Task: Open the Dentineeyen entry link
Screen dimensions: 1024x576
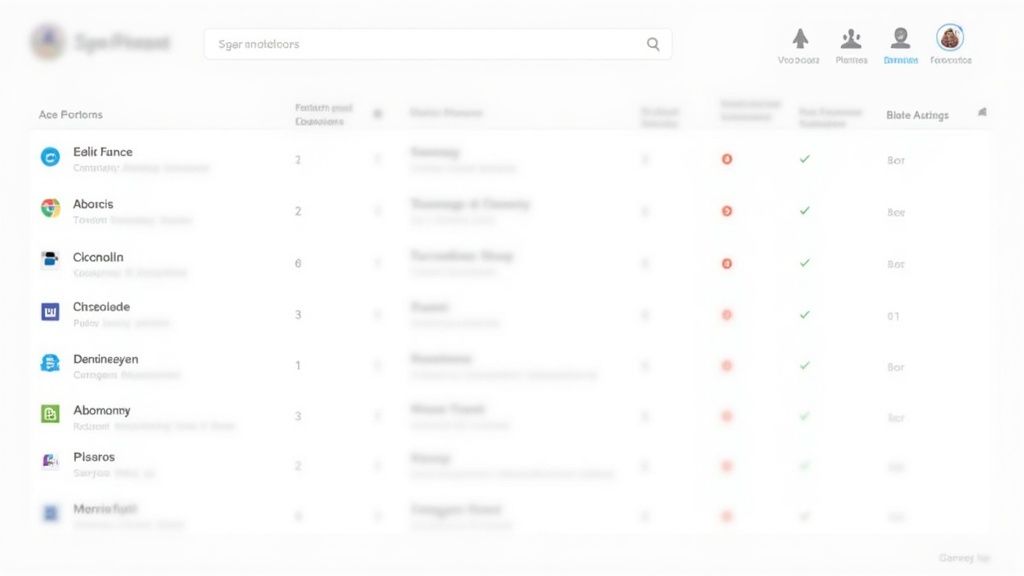Action: tap(106, 359)
